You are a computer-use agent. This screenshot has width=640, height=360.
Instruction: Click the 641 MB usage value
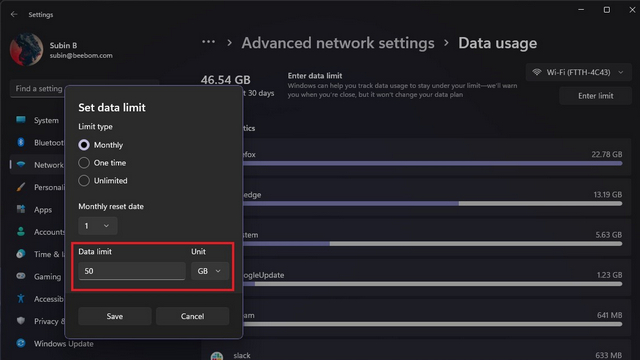pos(609,315)
